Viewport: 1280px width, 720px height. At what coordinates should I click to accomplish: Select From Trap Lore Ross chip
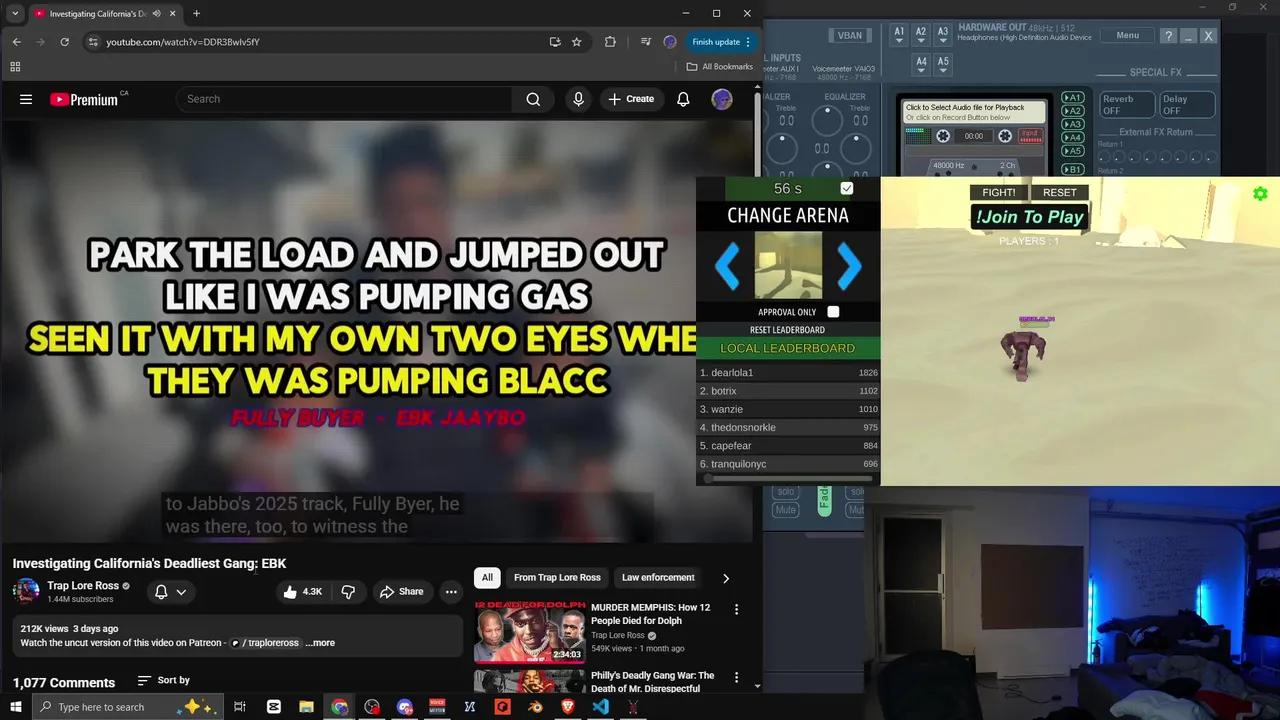557,577
